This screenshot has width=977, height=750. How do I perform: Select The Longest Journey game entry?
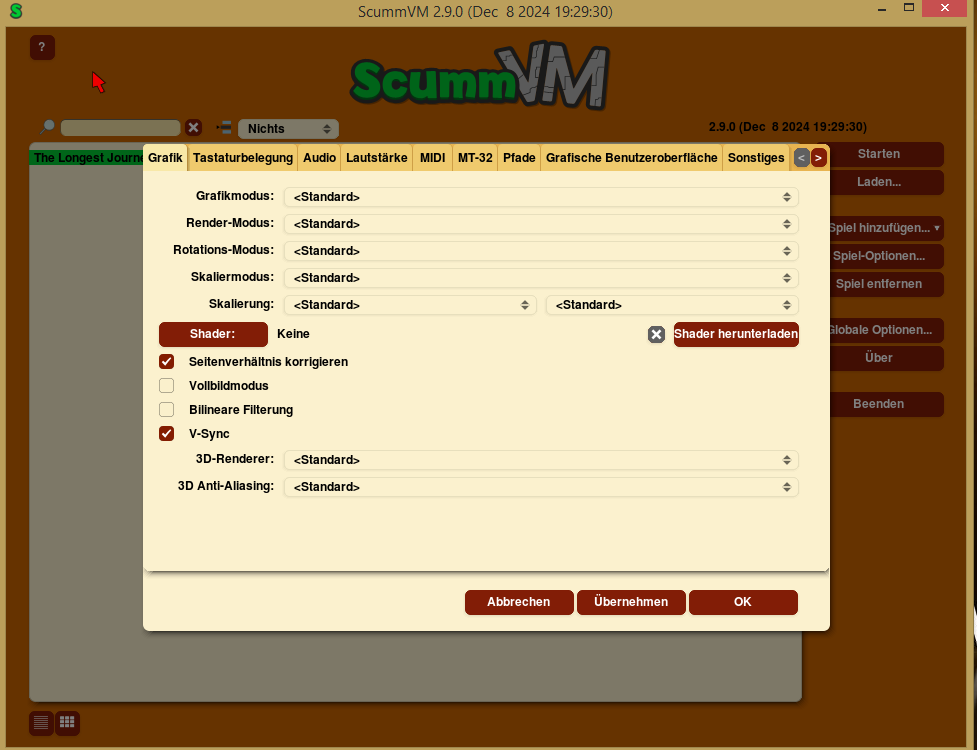(x=87, y=158)
